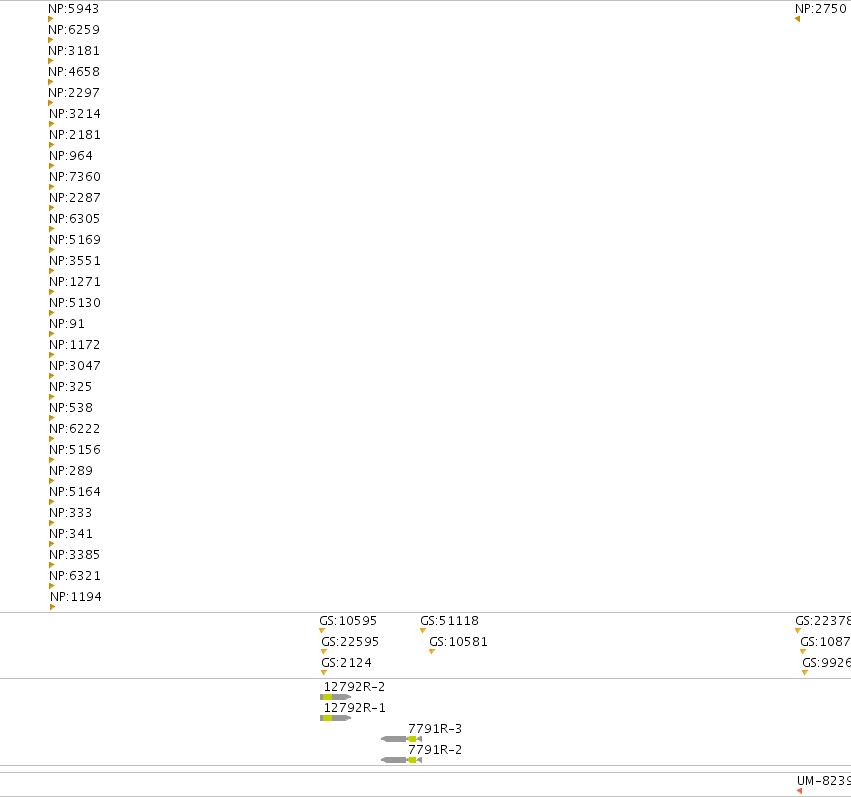The image size is (851, 797).
Task: Select the NP:3551 feature label
Action: pos(75,261)
